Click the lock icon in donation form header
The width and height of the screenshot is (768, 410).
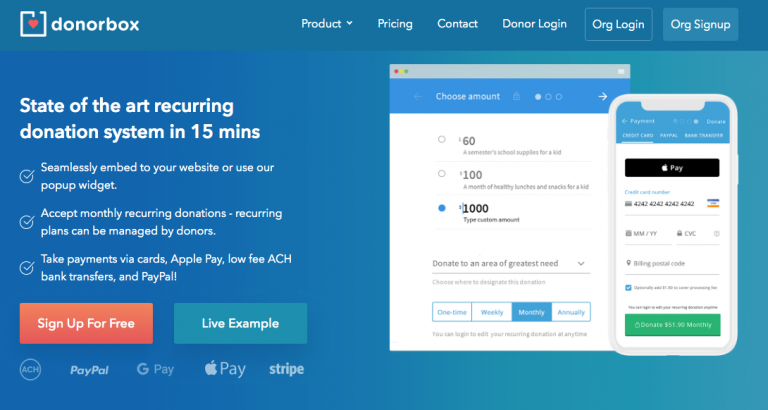(x=516, y=97)
